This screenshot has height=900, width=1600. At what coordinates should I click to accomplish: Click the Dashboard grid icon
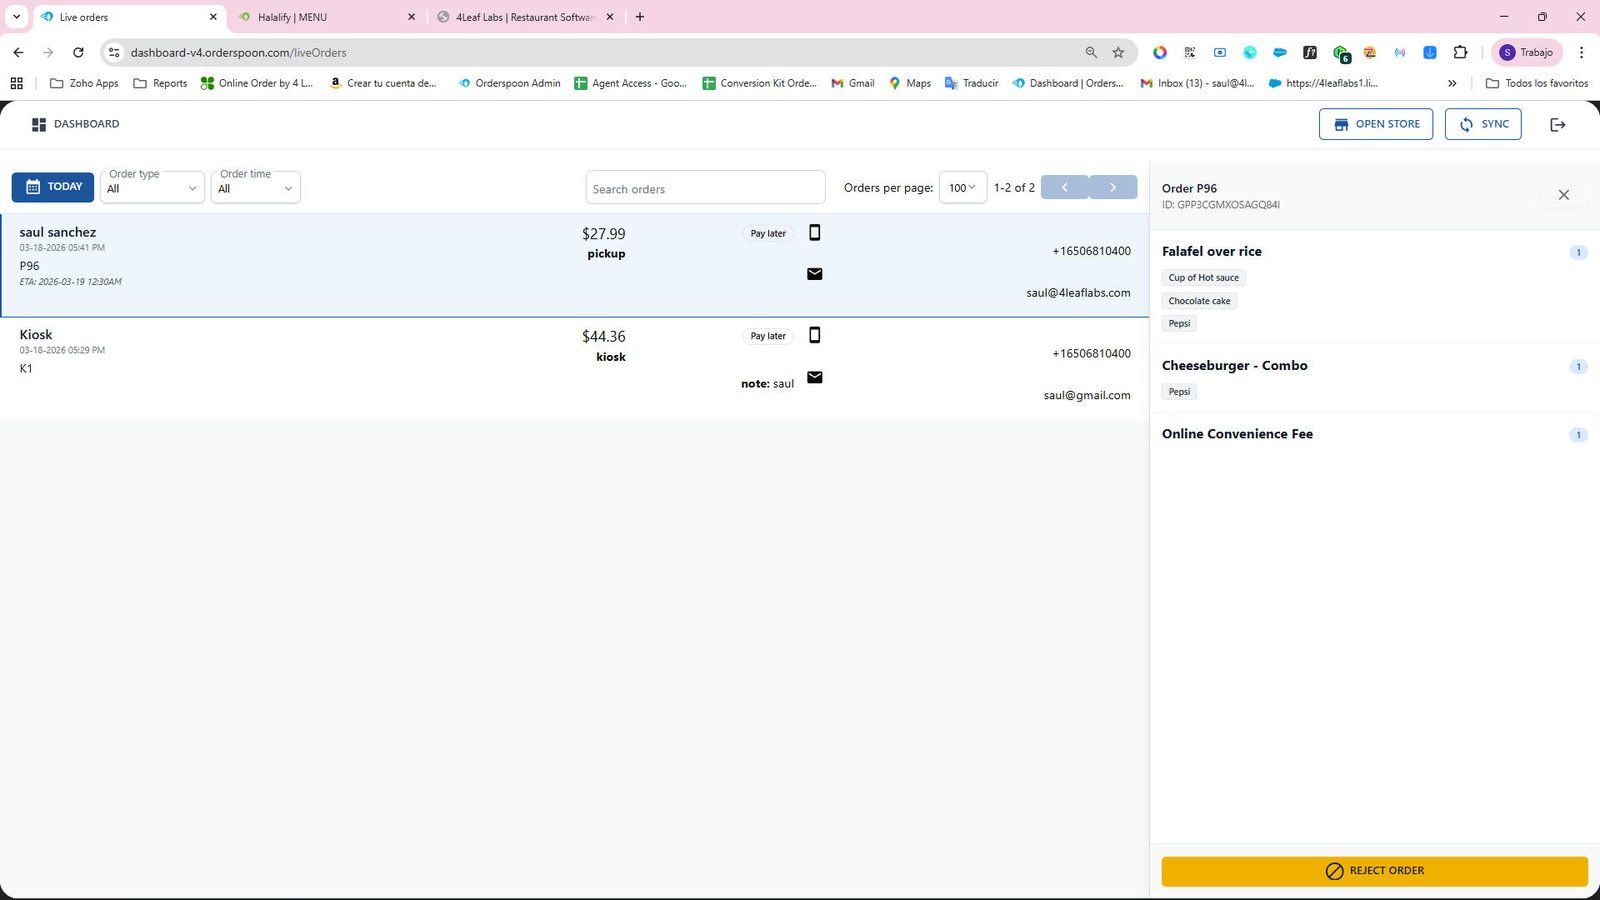(39, 125)
